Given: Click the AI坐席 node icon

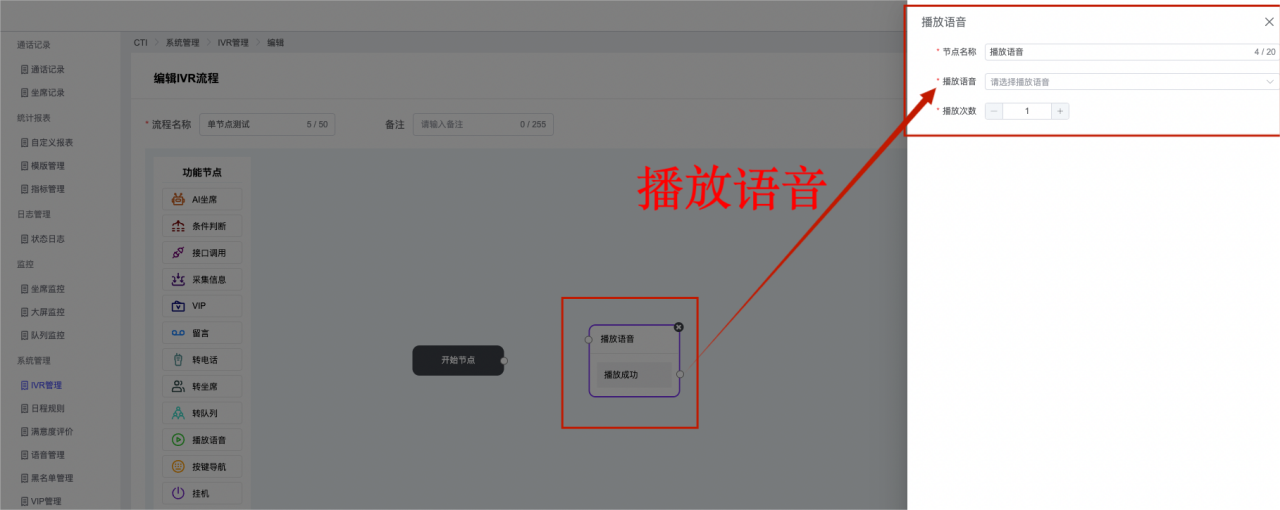Looking at the screenshot, I should [x=178, y=199].
